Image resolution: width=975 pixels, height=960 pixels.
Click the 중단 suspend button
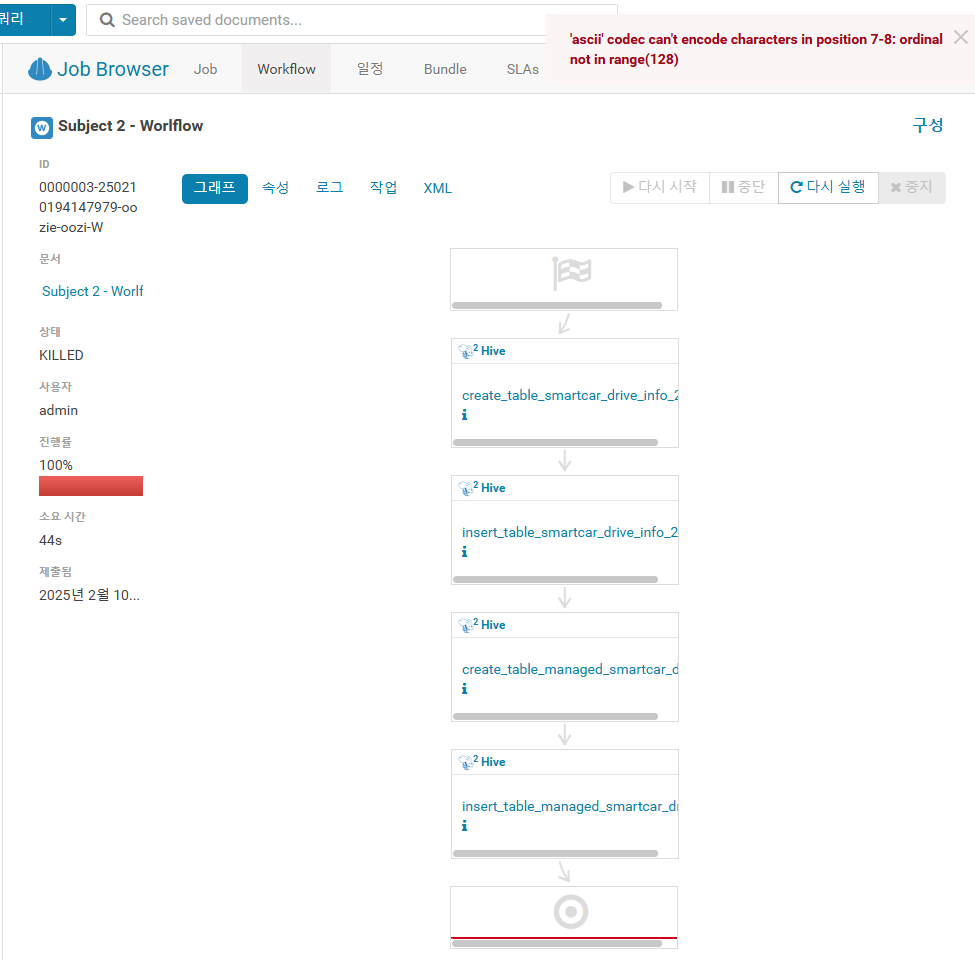744,187
